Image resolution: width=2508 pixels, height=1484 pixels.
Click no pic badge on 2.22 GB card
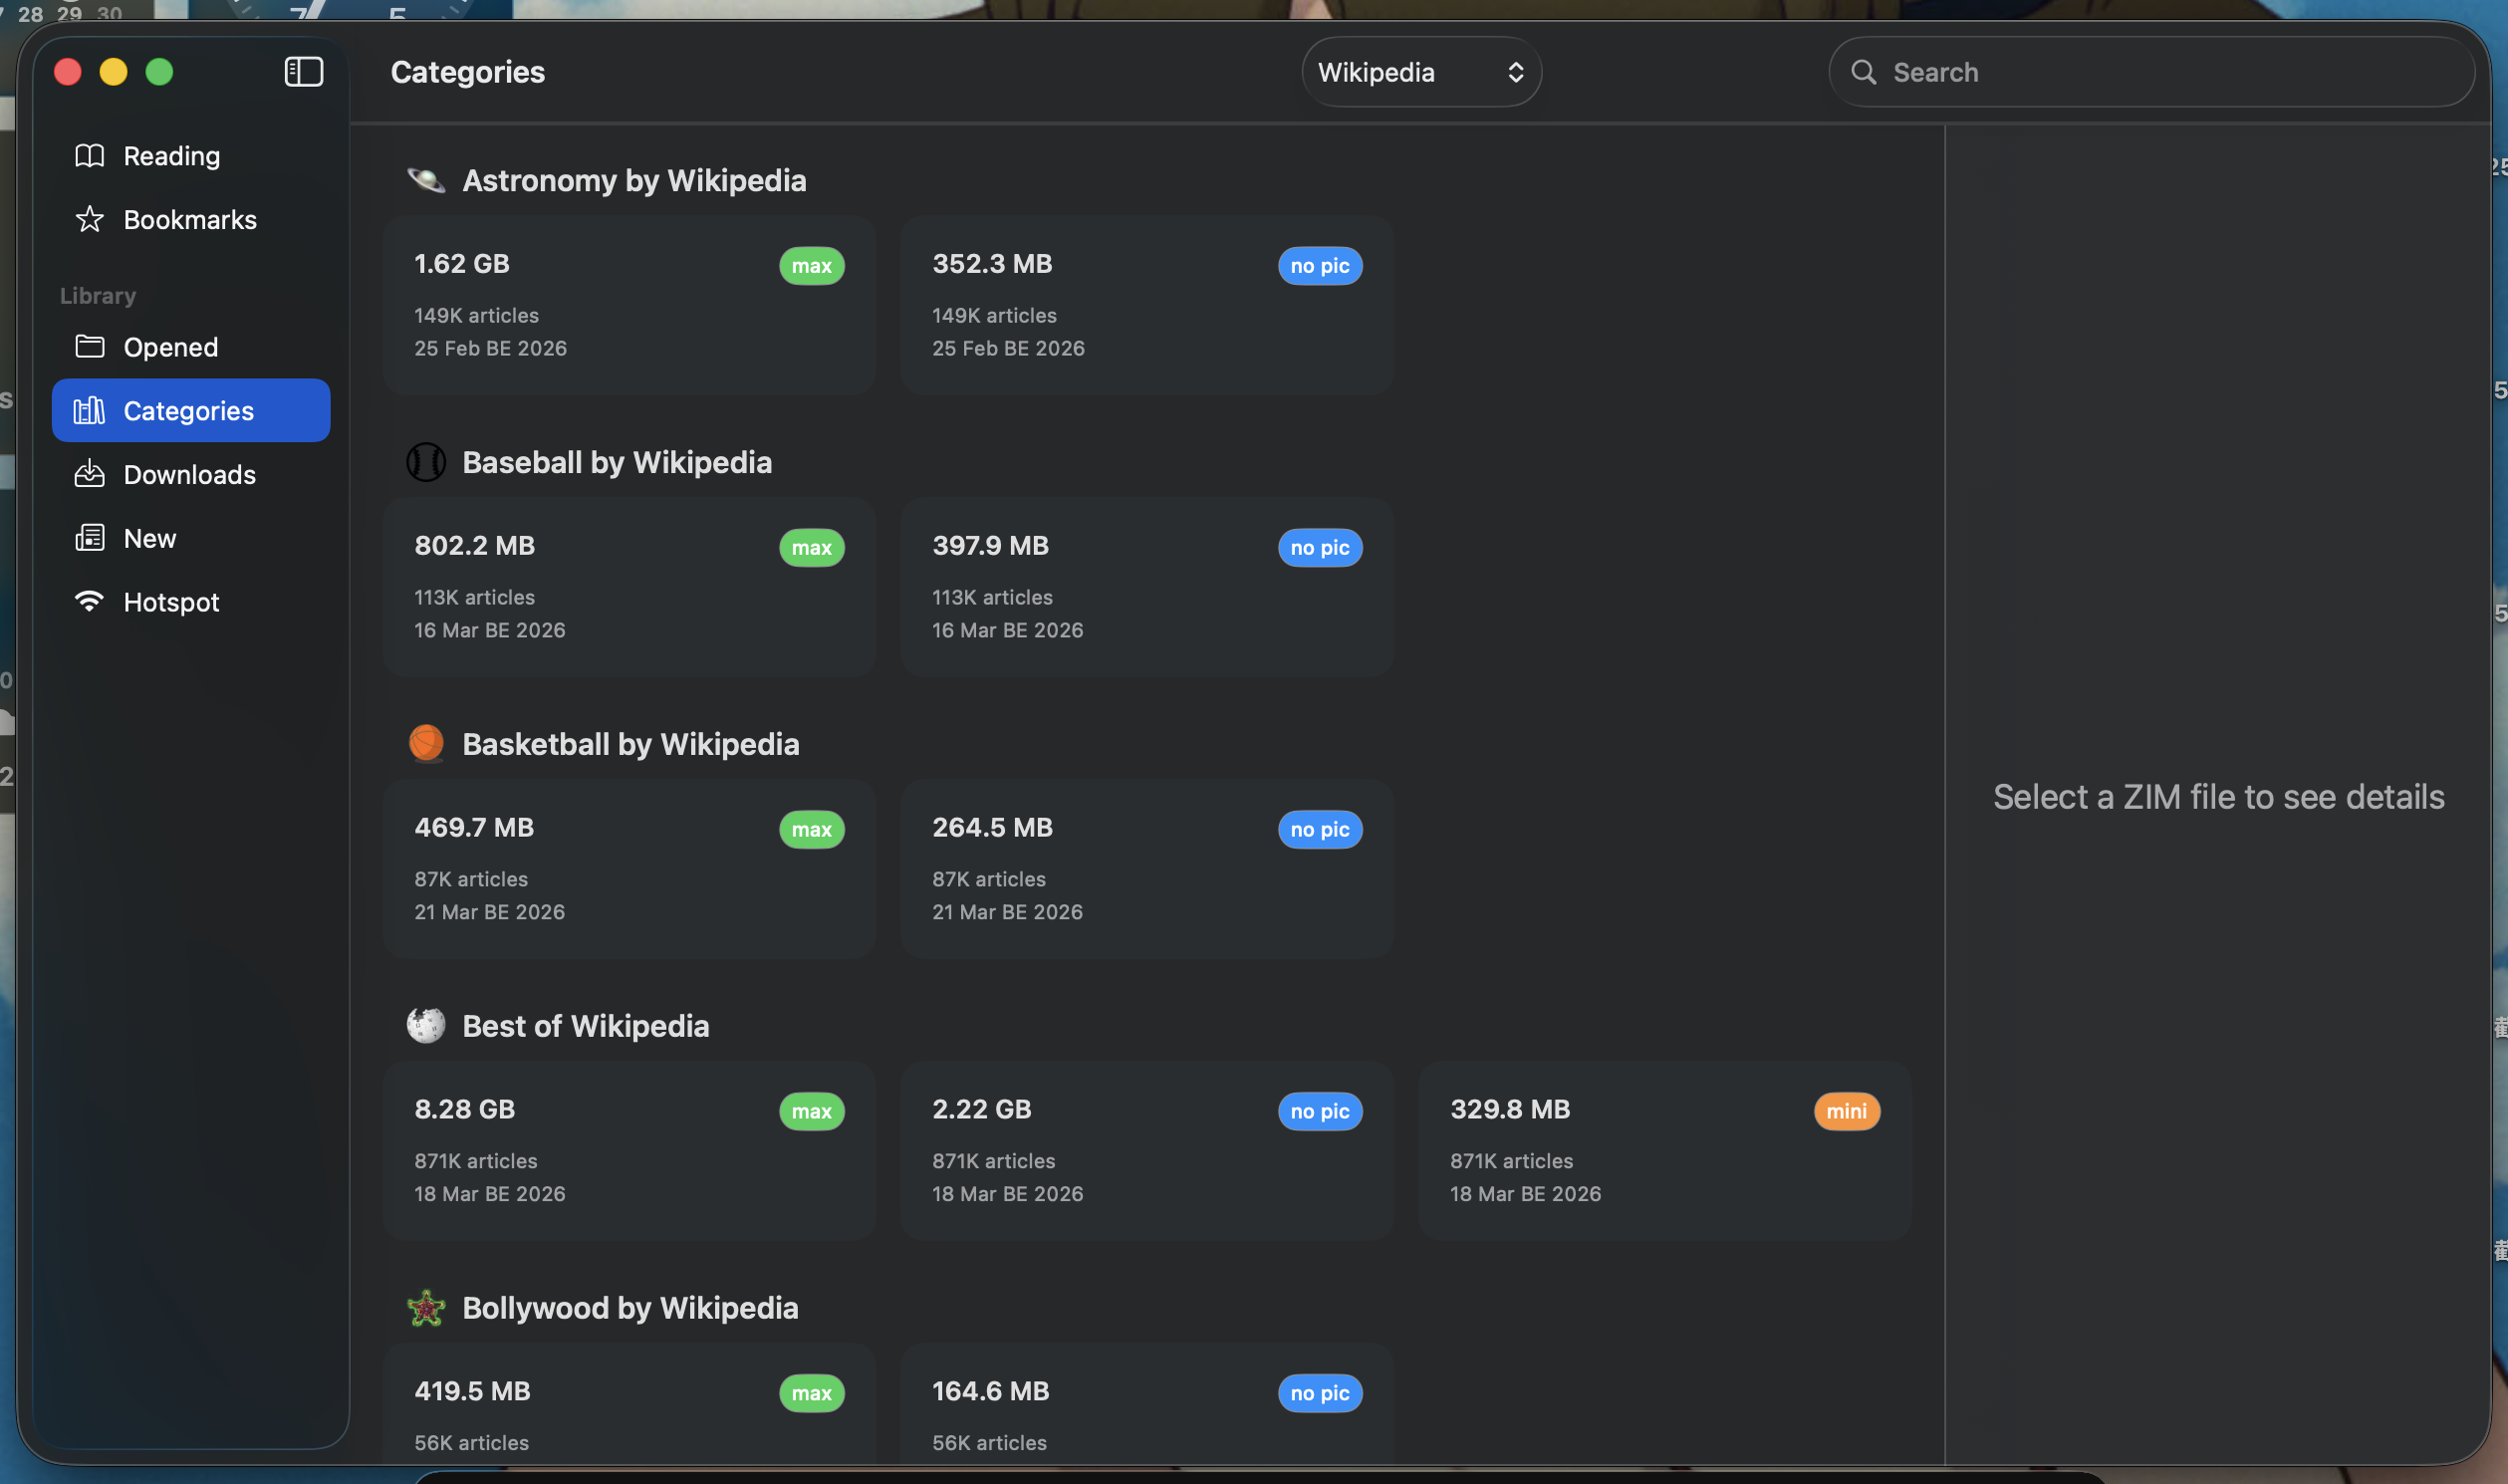point(1320,1112)
